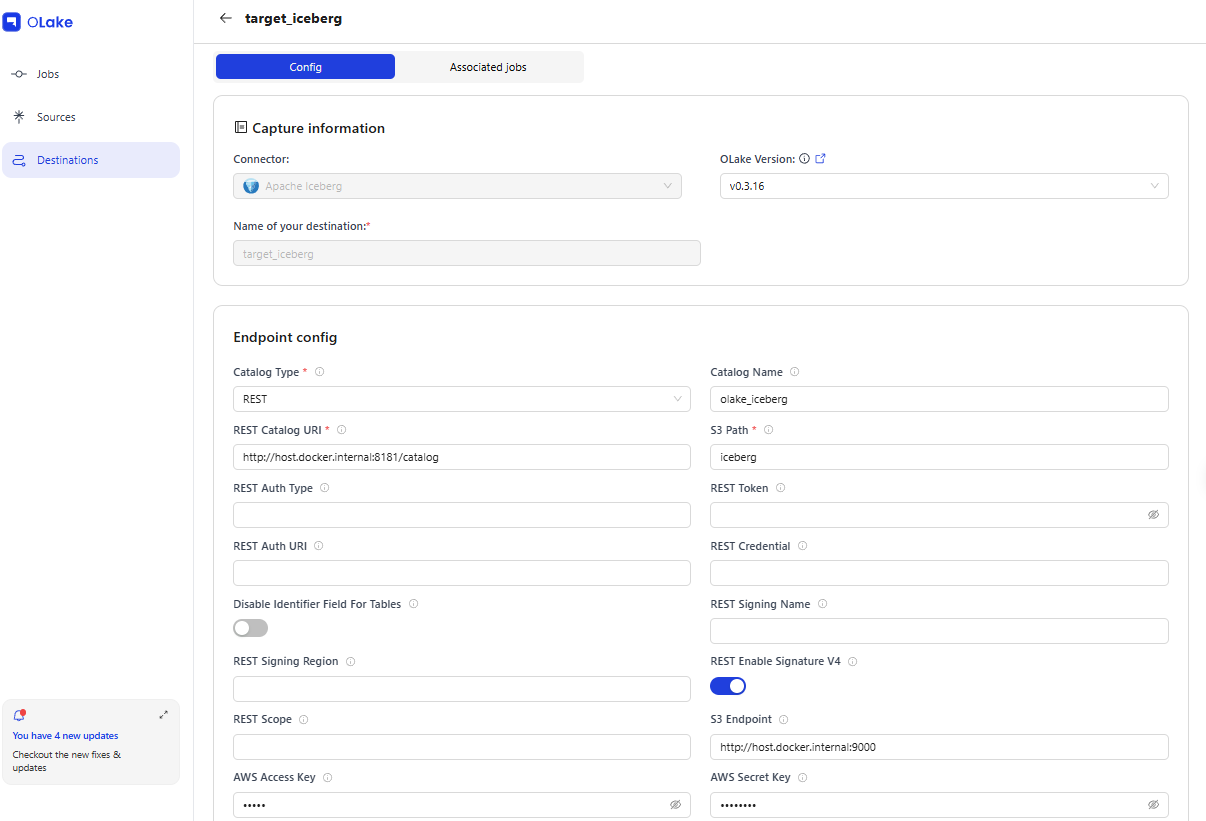This screenshot has height=821, width=1206.
Task: Click info icon beside OLake Version
Action: click(x=804, y=159)
